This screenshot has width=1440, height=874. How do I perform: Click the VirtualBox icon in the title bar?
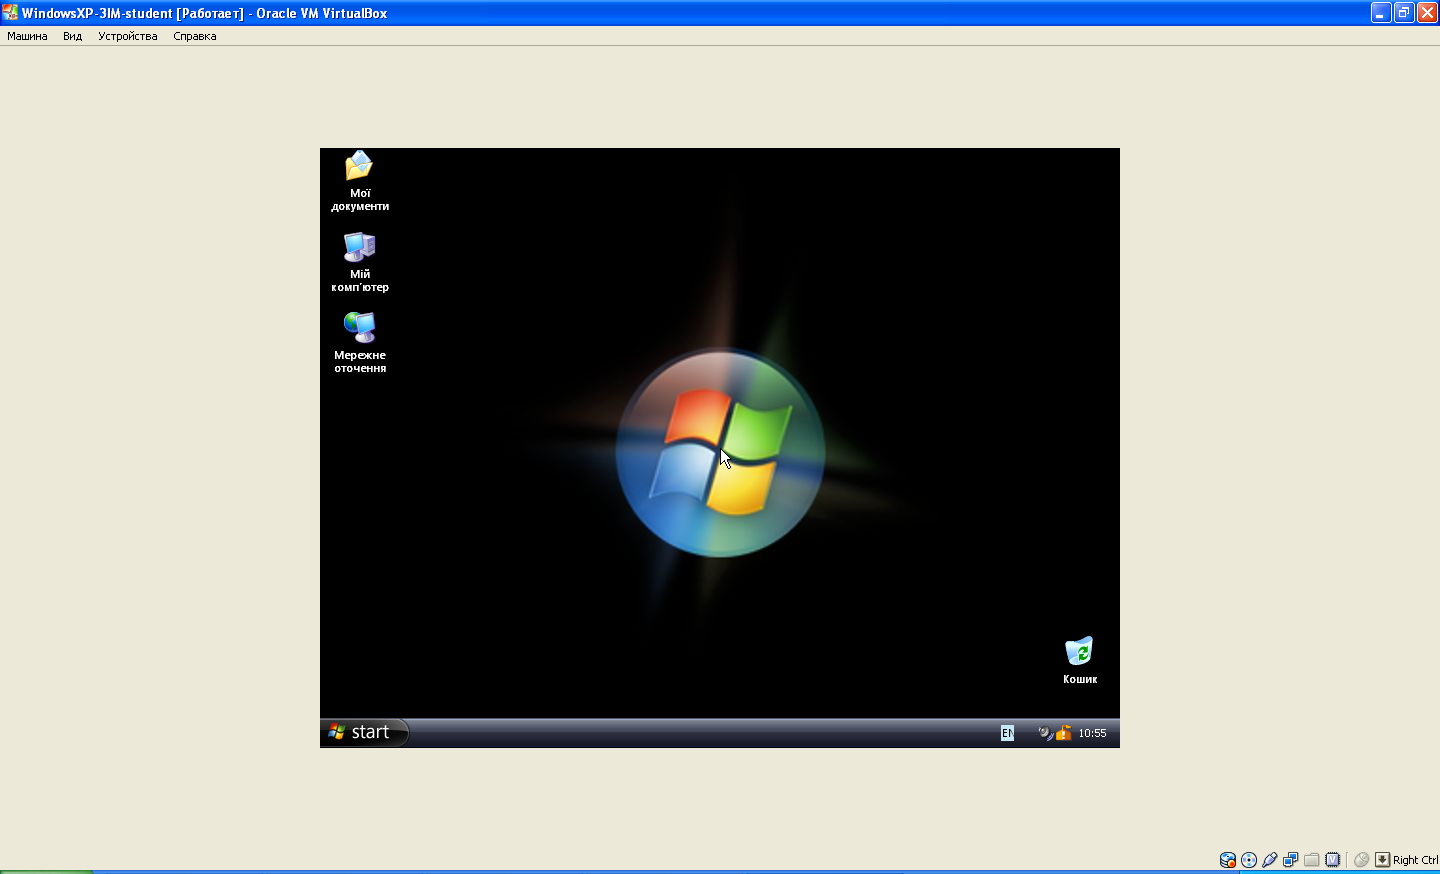point(10,12)
